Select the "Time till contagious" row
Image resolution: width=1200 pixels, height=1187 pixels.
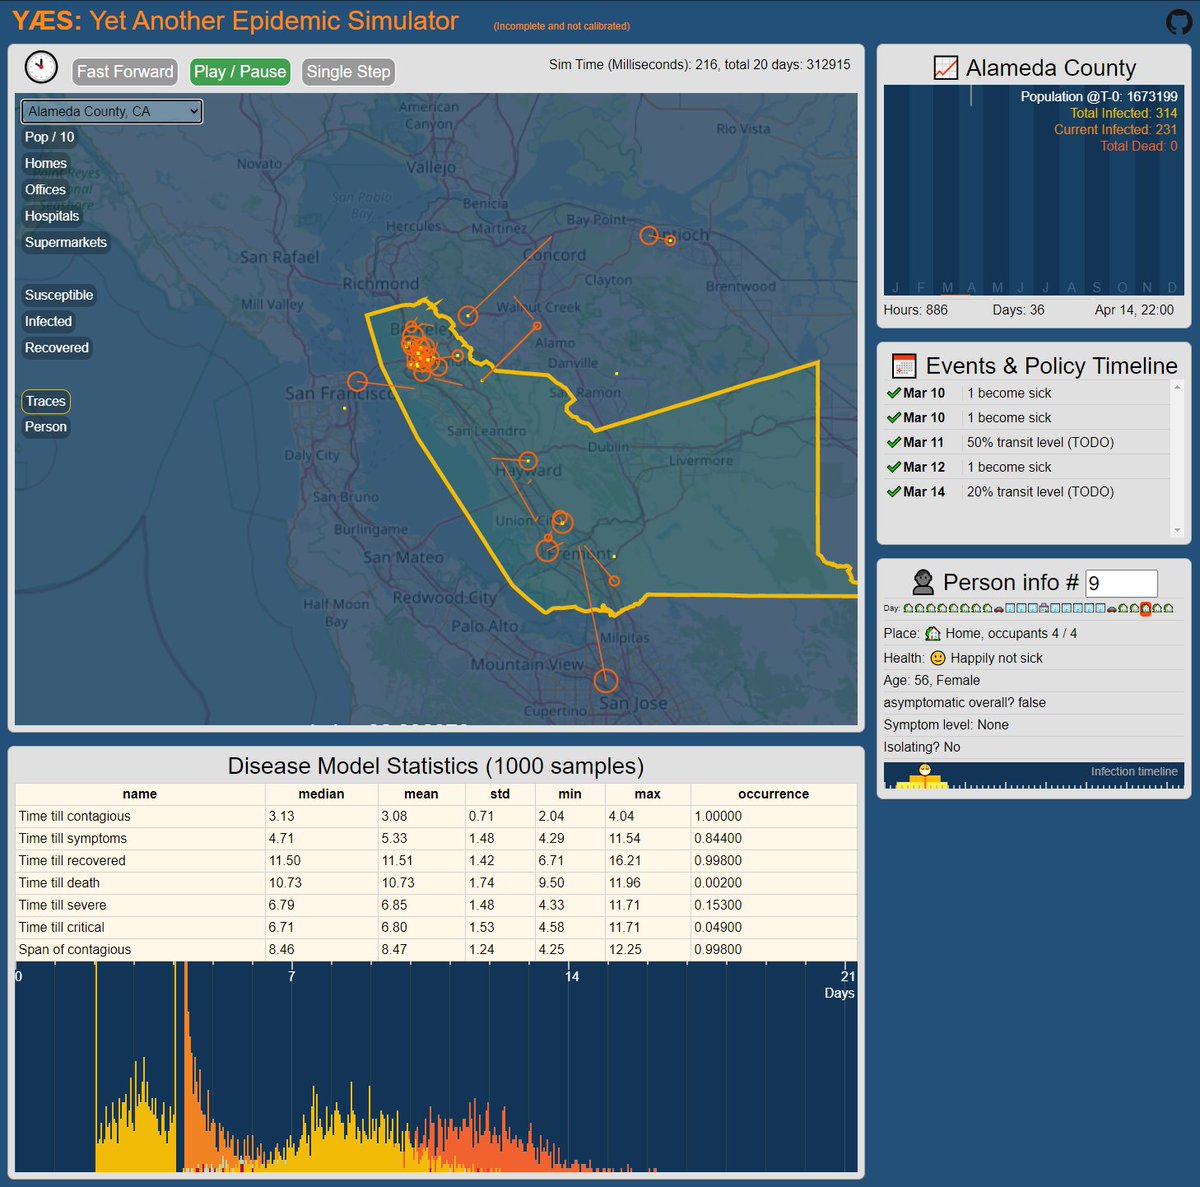(x=436, y=816)
